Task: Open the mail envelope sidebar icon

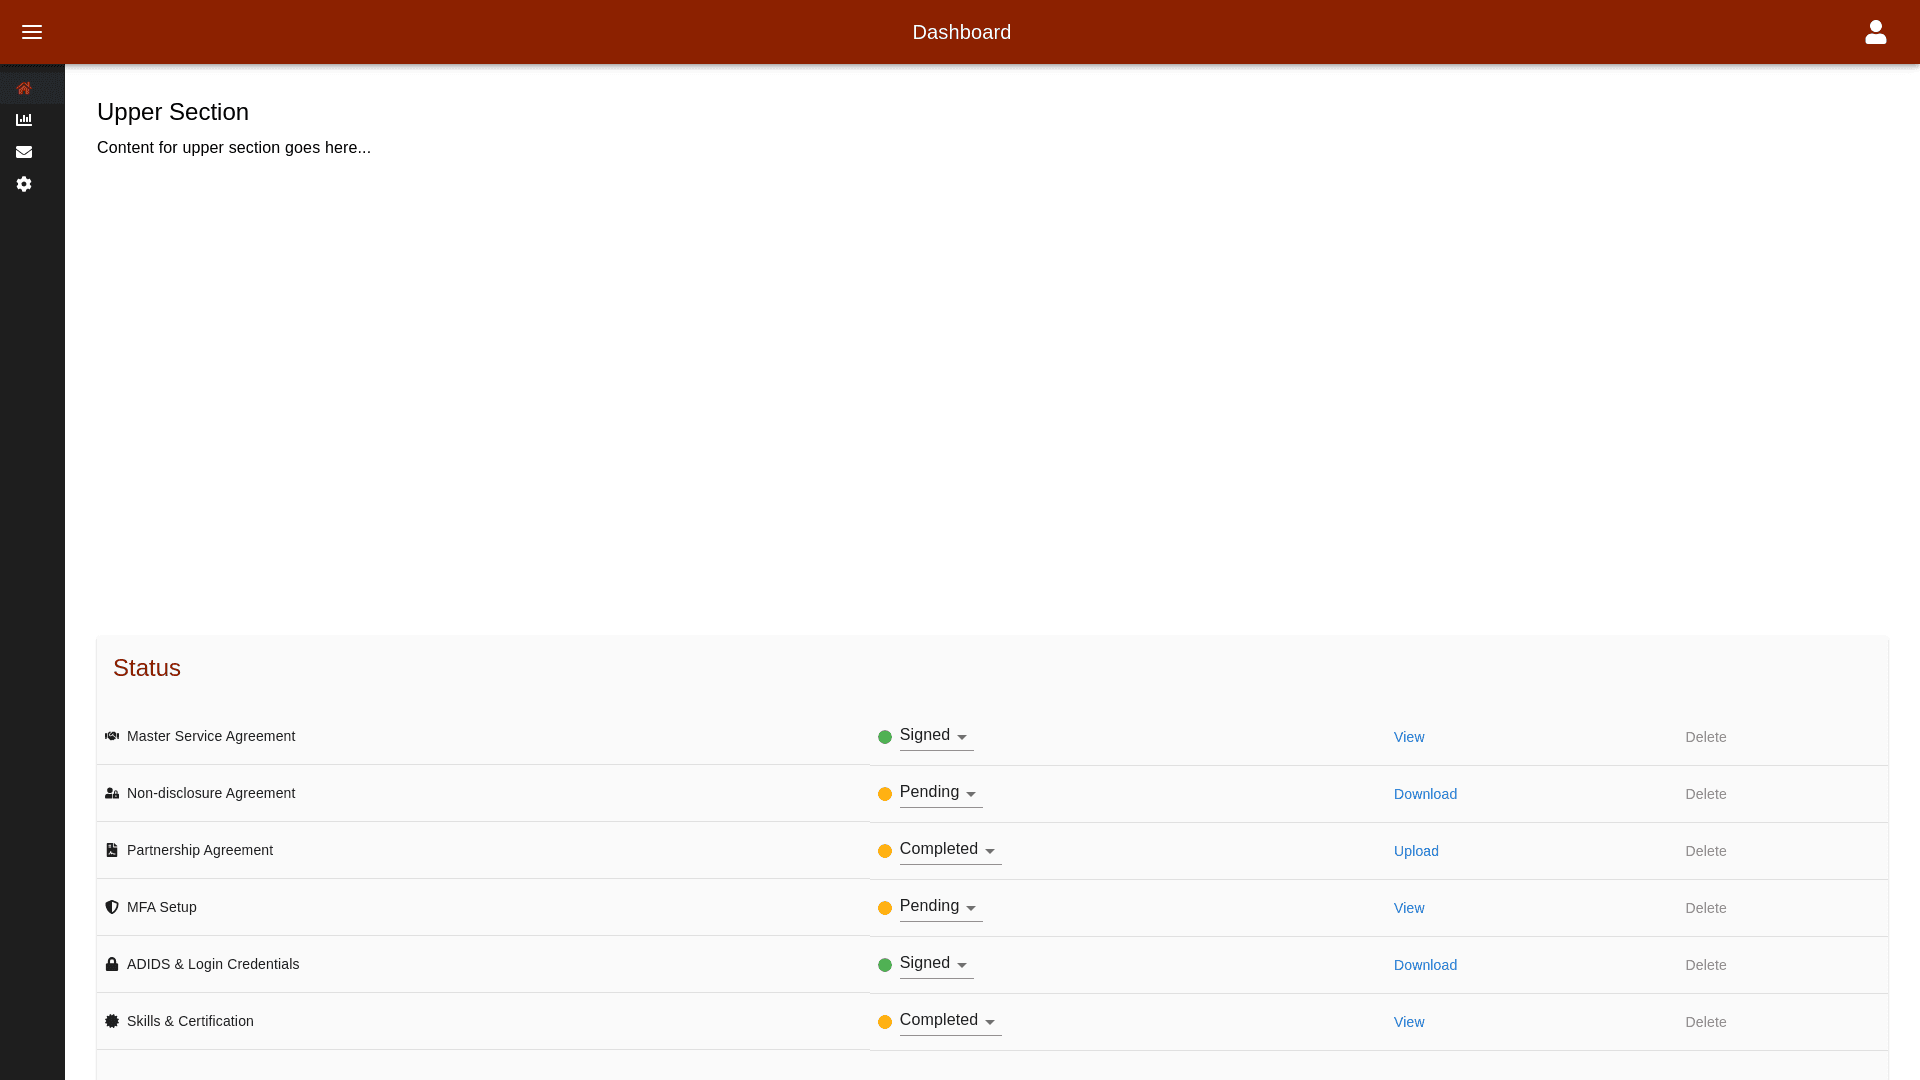Action: [24, 152]
